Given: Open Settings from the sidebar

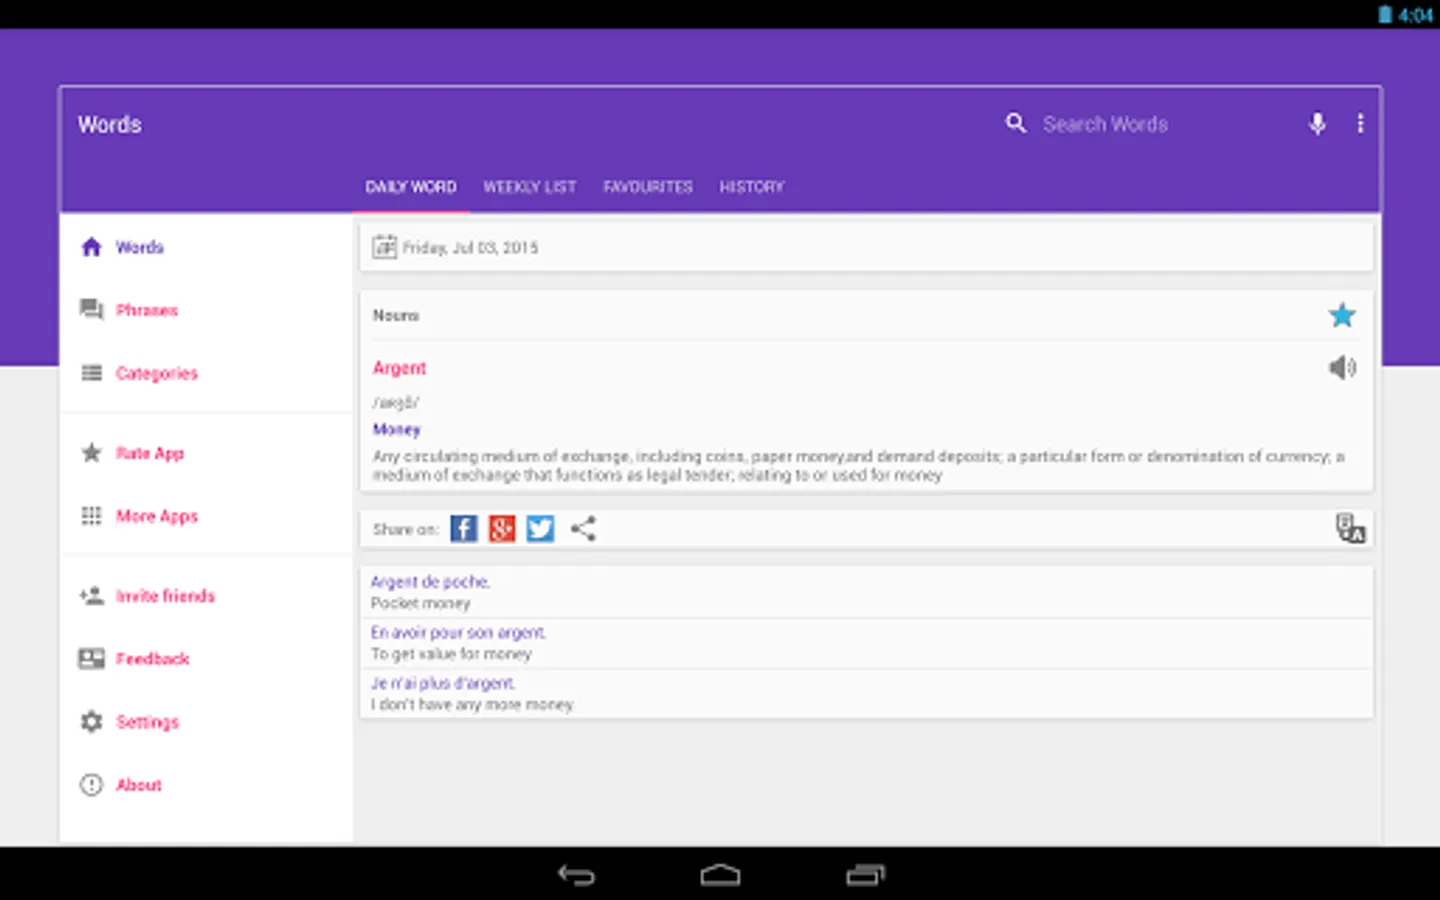Looking at the screenshot, I should click(x=147, y=722).
